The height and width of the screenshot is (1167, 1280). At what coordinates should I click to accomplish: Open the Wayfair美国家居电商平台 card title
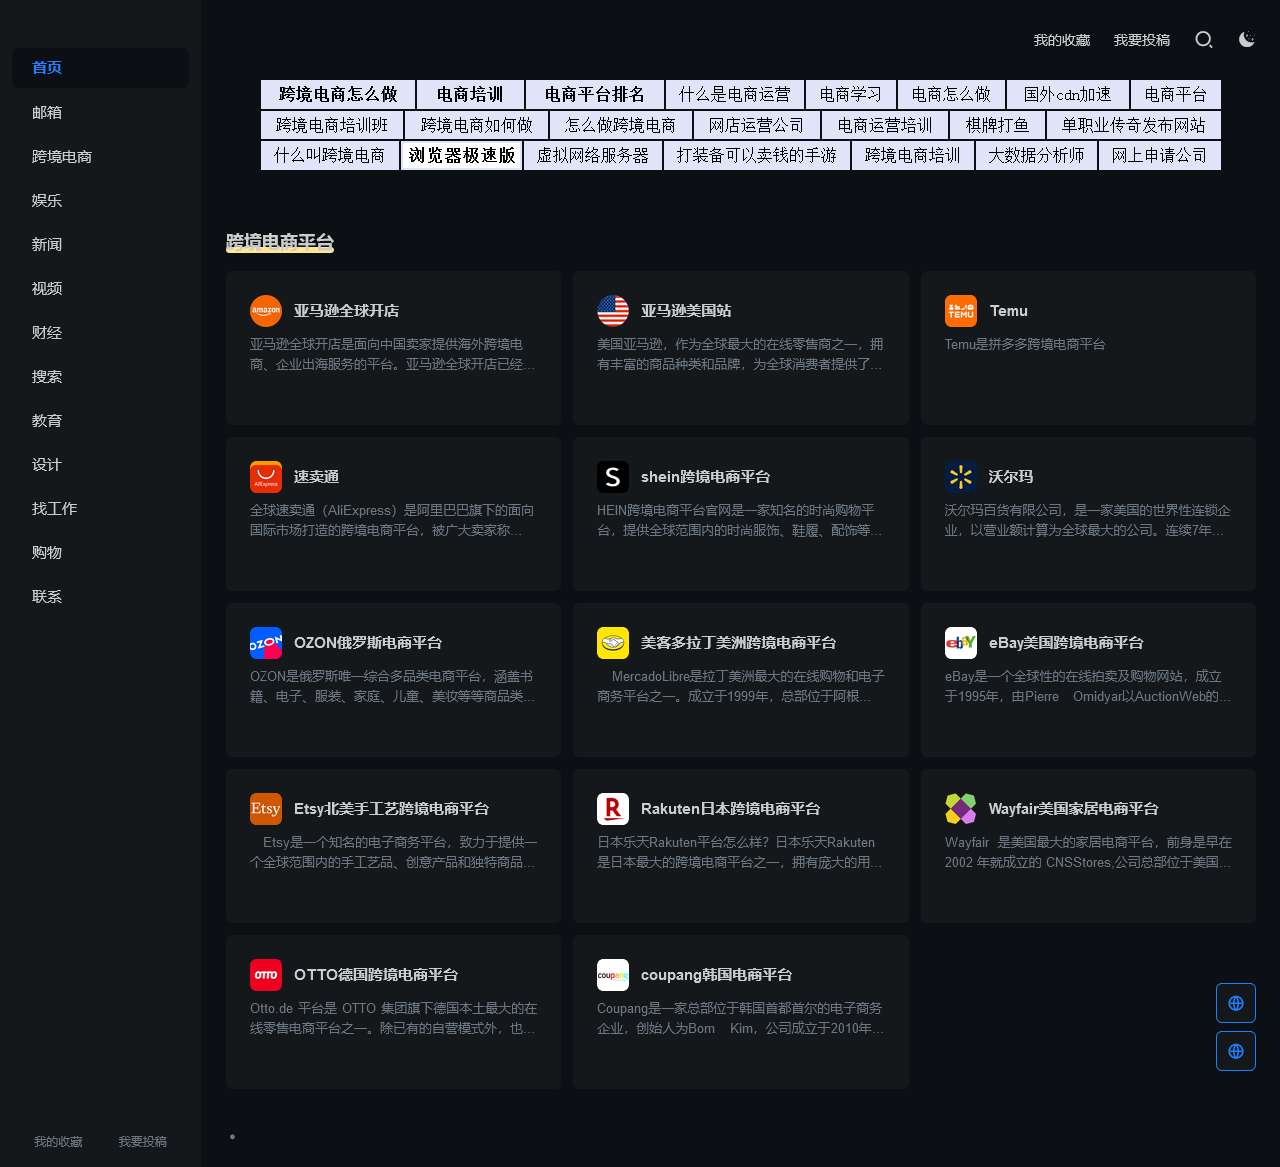[1074, 809]
